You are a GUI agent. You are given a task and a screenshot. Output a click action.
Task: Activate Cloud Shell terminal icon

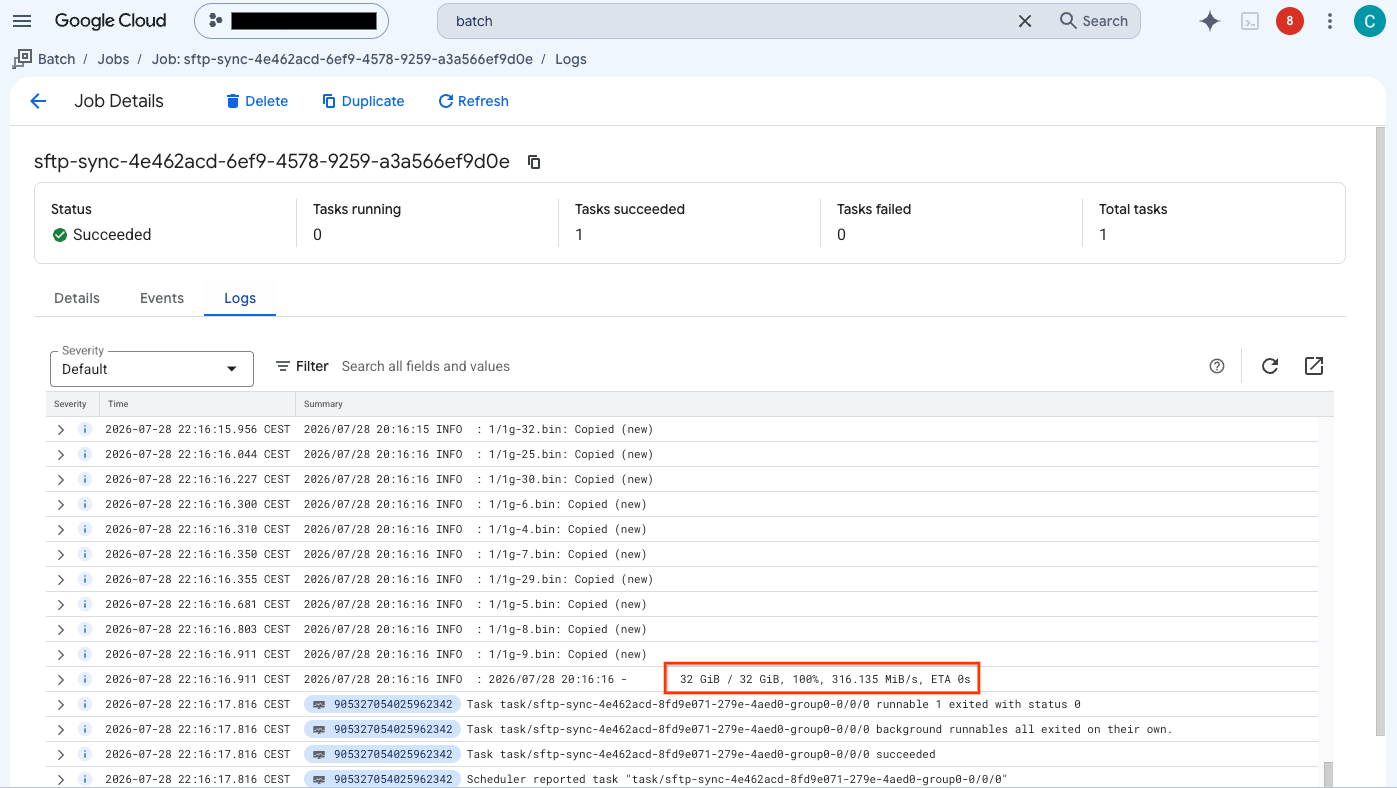1250,21
